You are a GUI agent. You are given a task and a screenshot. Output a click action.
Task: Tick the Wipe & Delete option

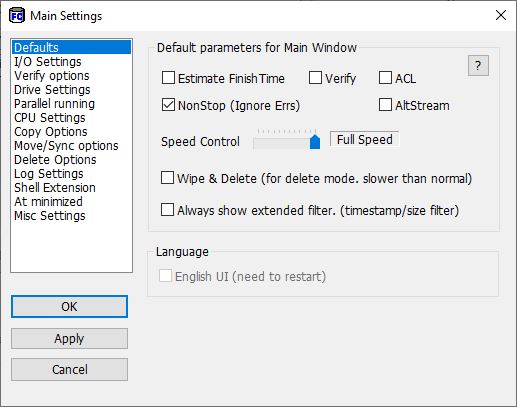click(x=167, y=178)
